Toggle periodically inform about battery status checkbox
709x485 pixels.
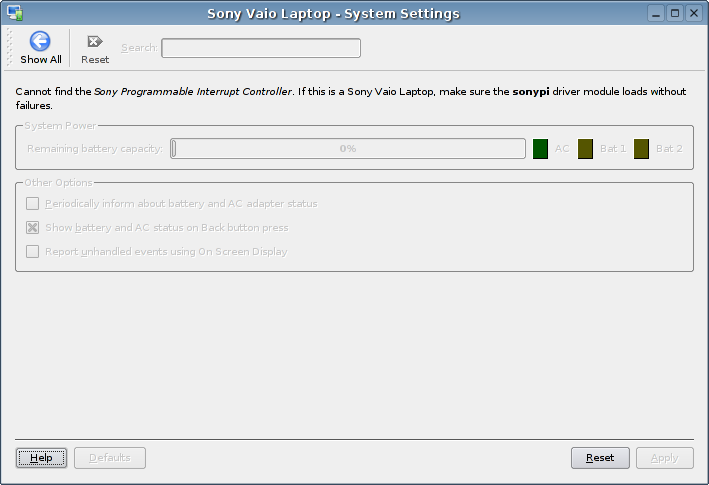[33, 204]
